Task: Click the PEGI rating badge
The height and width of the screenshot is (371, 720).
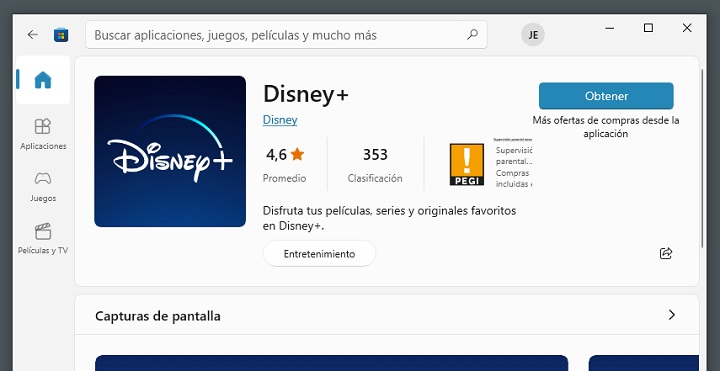Action: point(467,164)
